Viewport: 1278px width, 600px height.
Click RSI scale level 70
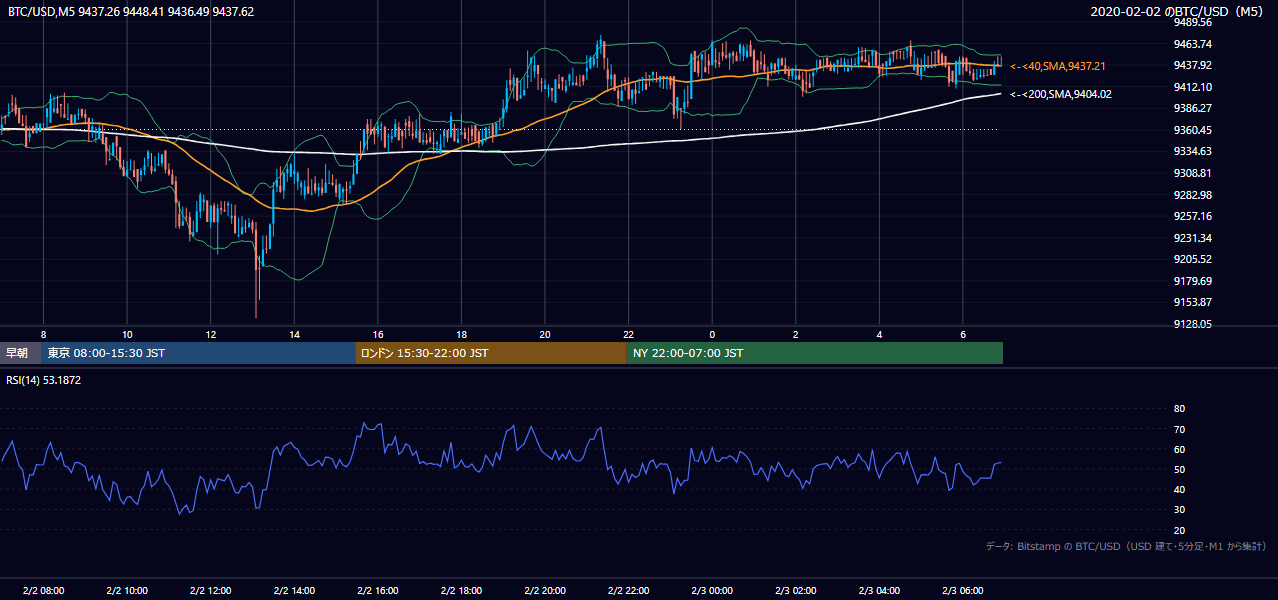[x=1179, y=430]
